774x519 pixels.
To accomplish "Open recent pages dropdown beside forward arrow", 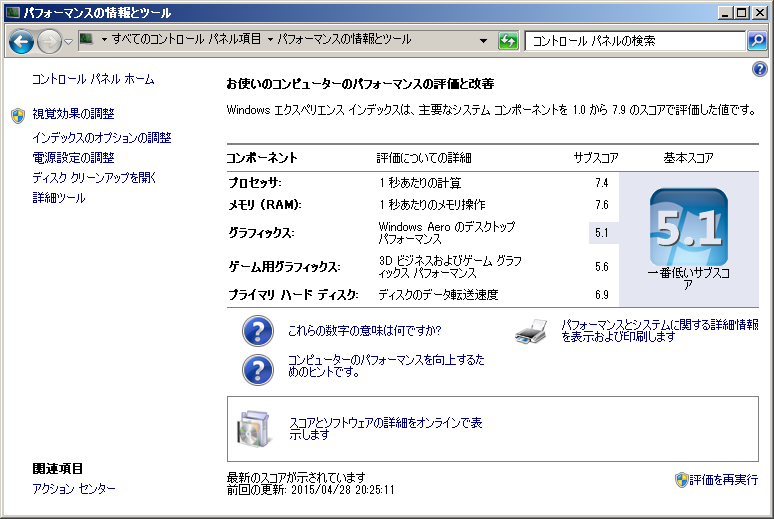I will (x=69, y=41).
